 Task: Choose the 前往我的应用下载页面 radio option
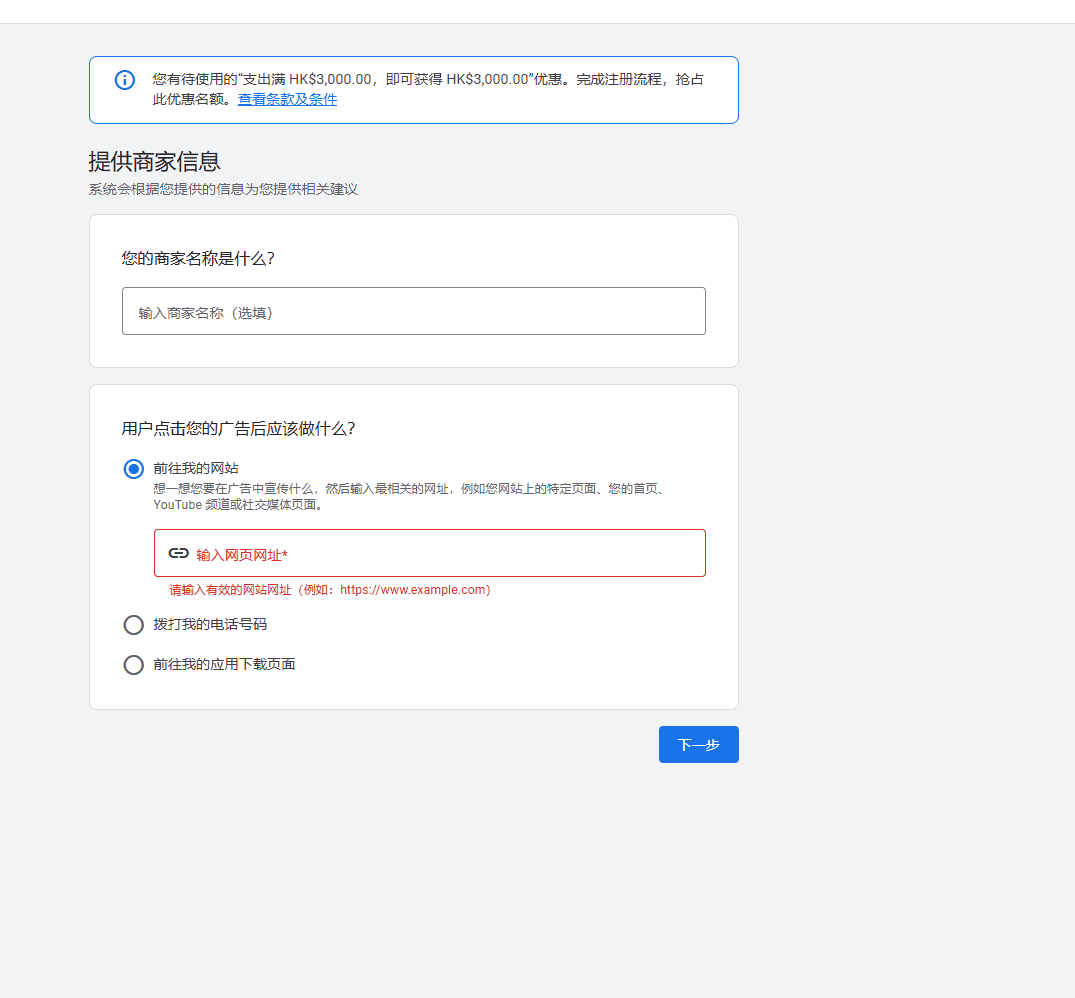[134, 665]
